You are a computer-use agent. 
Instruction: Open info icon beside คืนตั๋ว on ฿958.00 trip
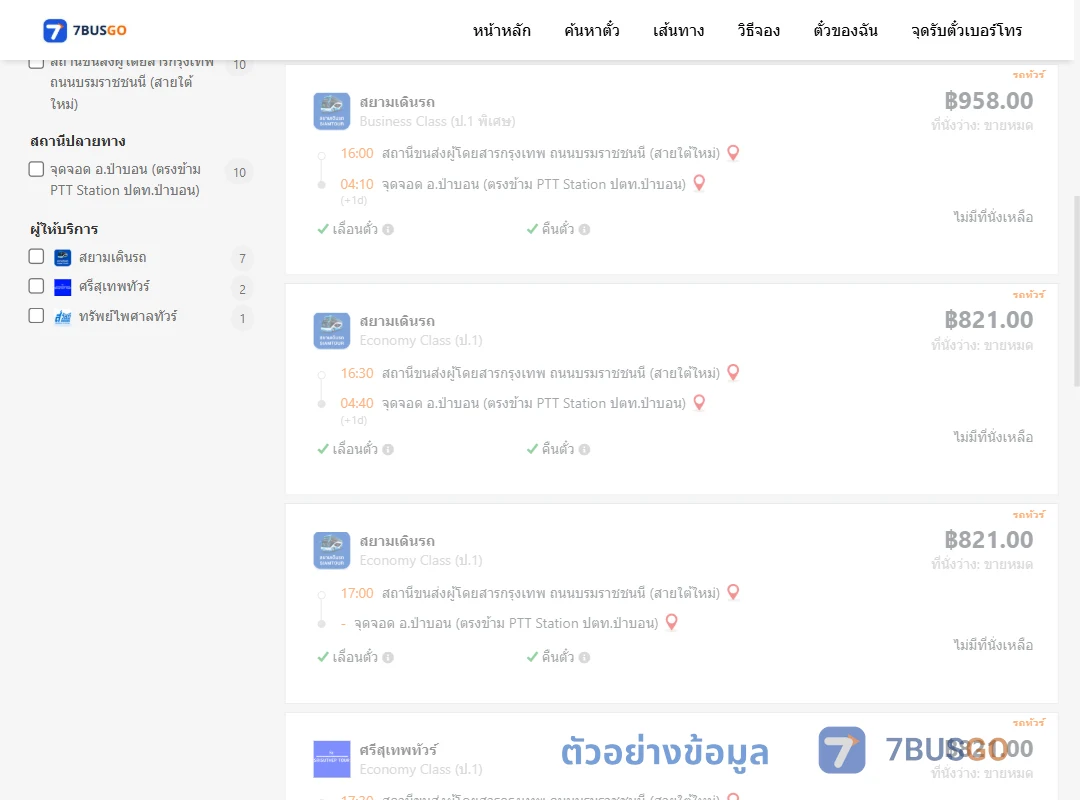tap(585, 229)
